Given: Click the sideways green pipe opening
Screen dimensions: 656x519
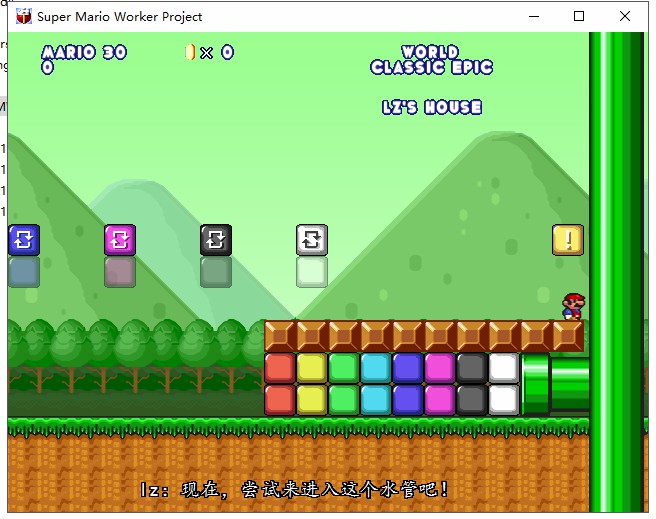Looking at the screenshot, I should pyautogui.click(x=535, y=384).
